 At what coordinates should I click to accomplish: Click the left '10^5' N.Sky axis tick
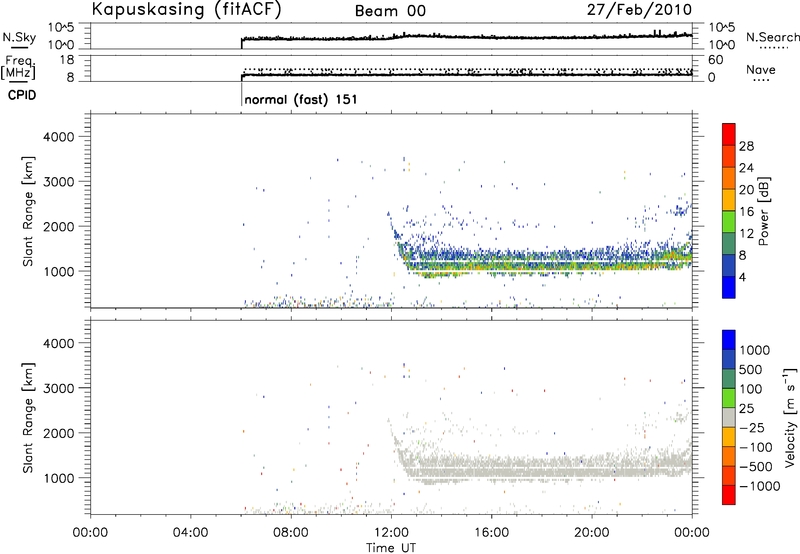(x=61, y=27)
